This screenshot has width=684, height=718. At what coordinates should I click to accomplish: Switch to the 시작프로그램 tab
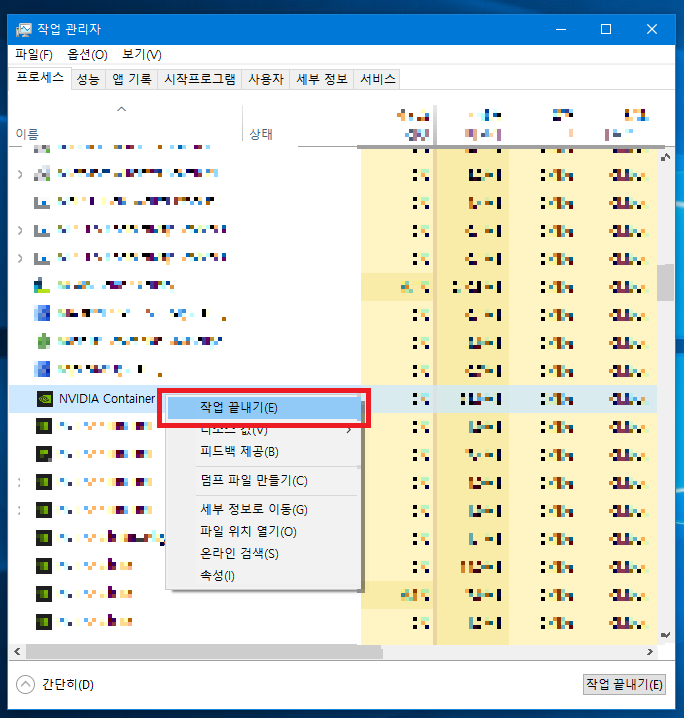pyautogui.click(x=200, y=79)
